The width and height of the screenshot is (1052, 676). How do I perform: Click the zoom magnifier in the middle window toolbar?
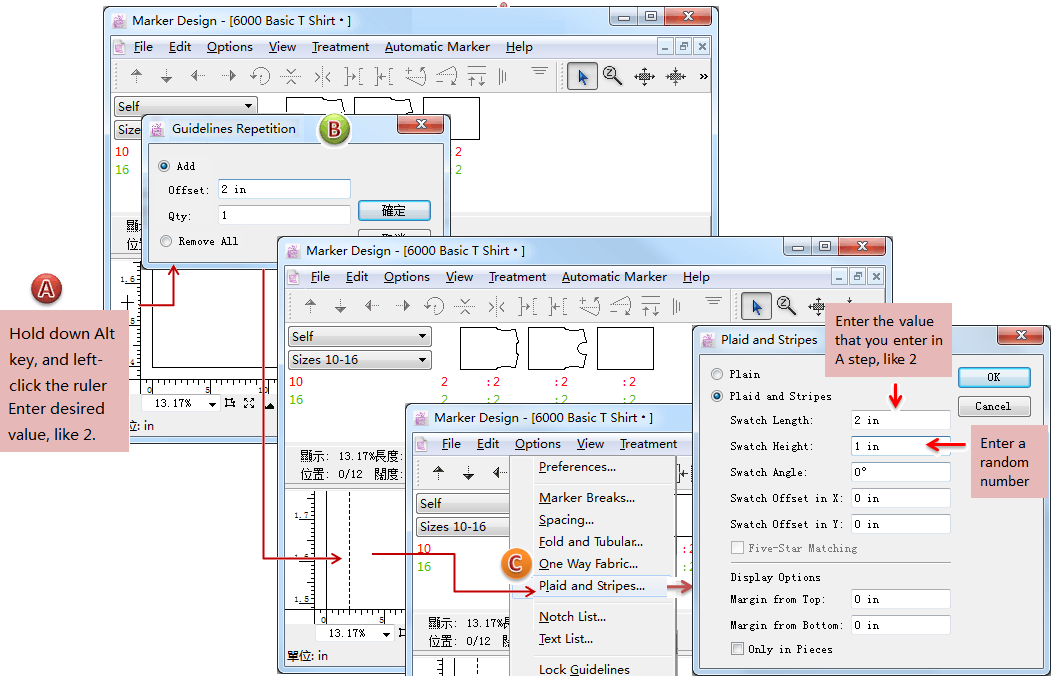click(786, 306)
